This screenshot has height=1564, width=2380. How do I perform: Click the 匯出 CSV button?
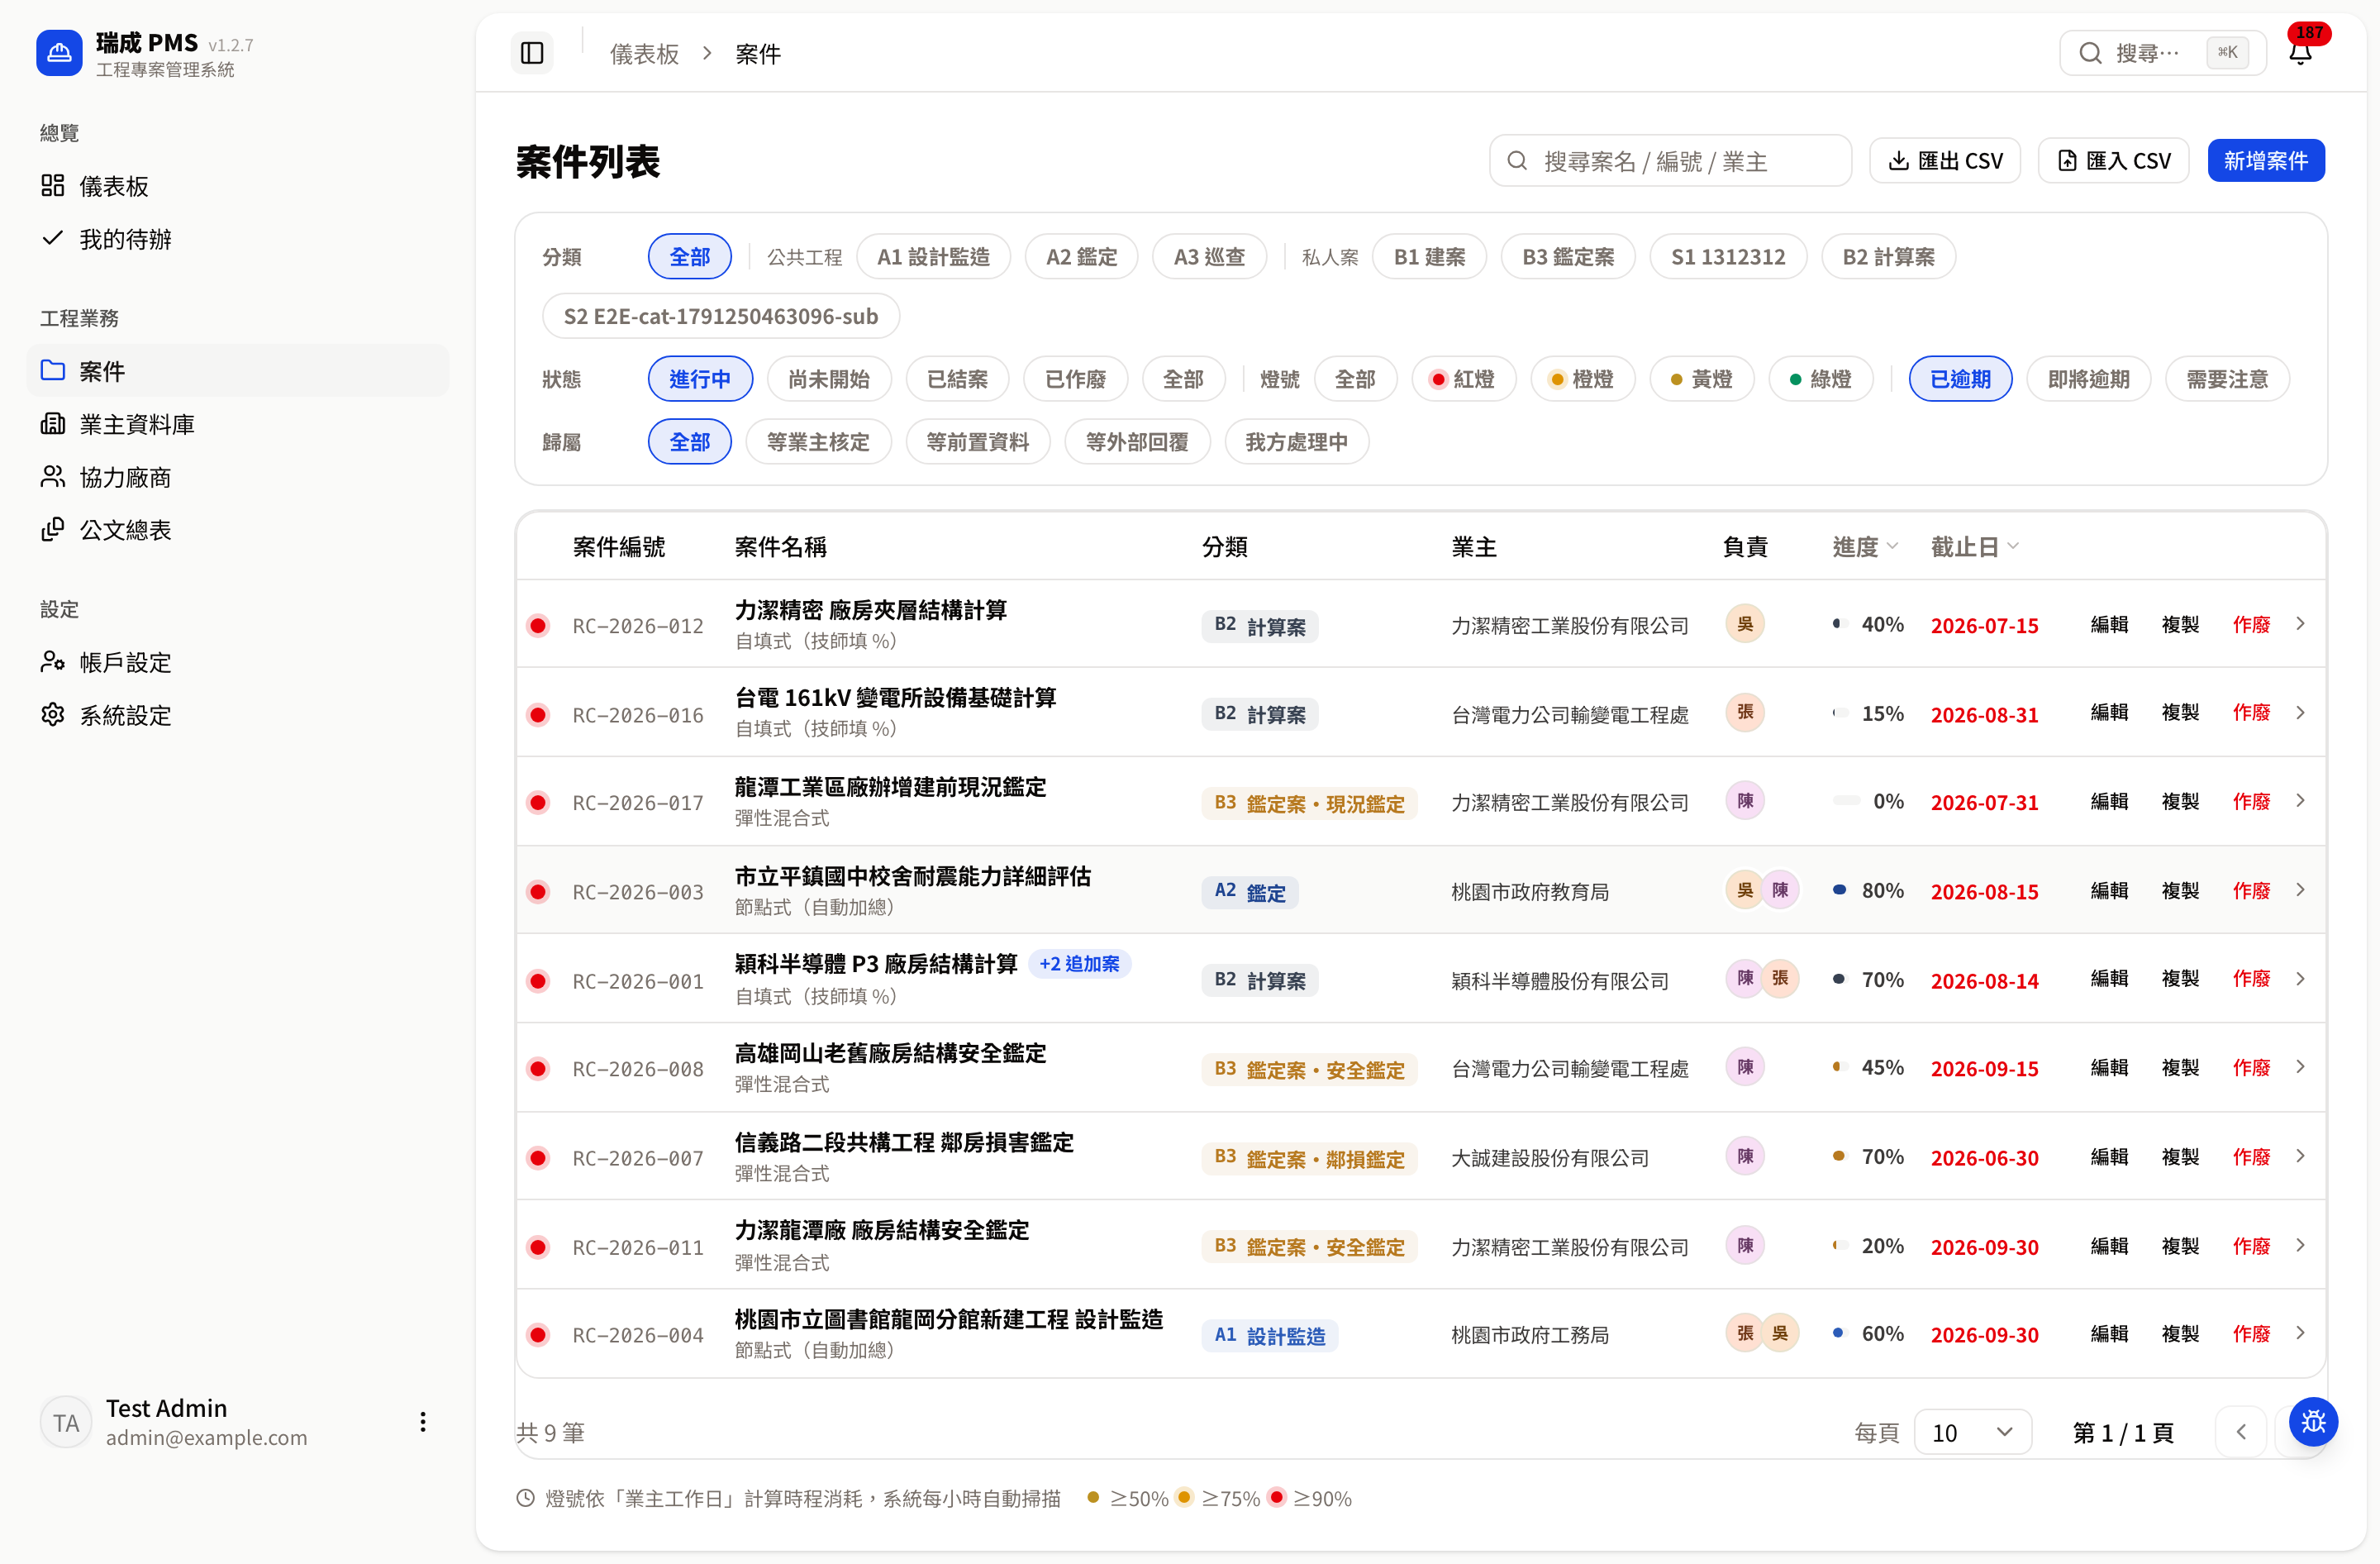1944,161
